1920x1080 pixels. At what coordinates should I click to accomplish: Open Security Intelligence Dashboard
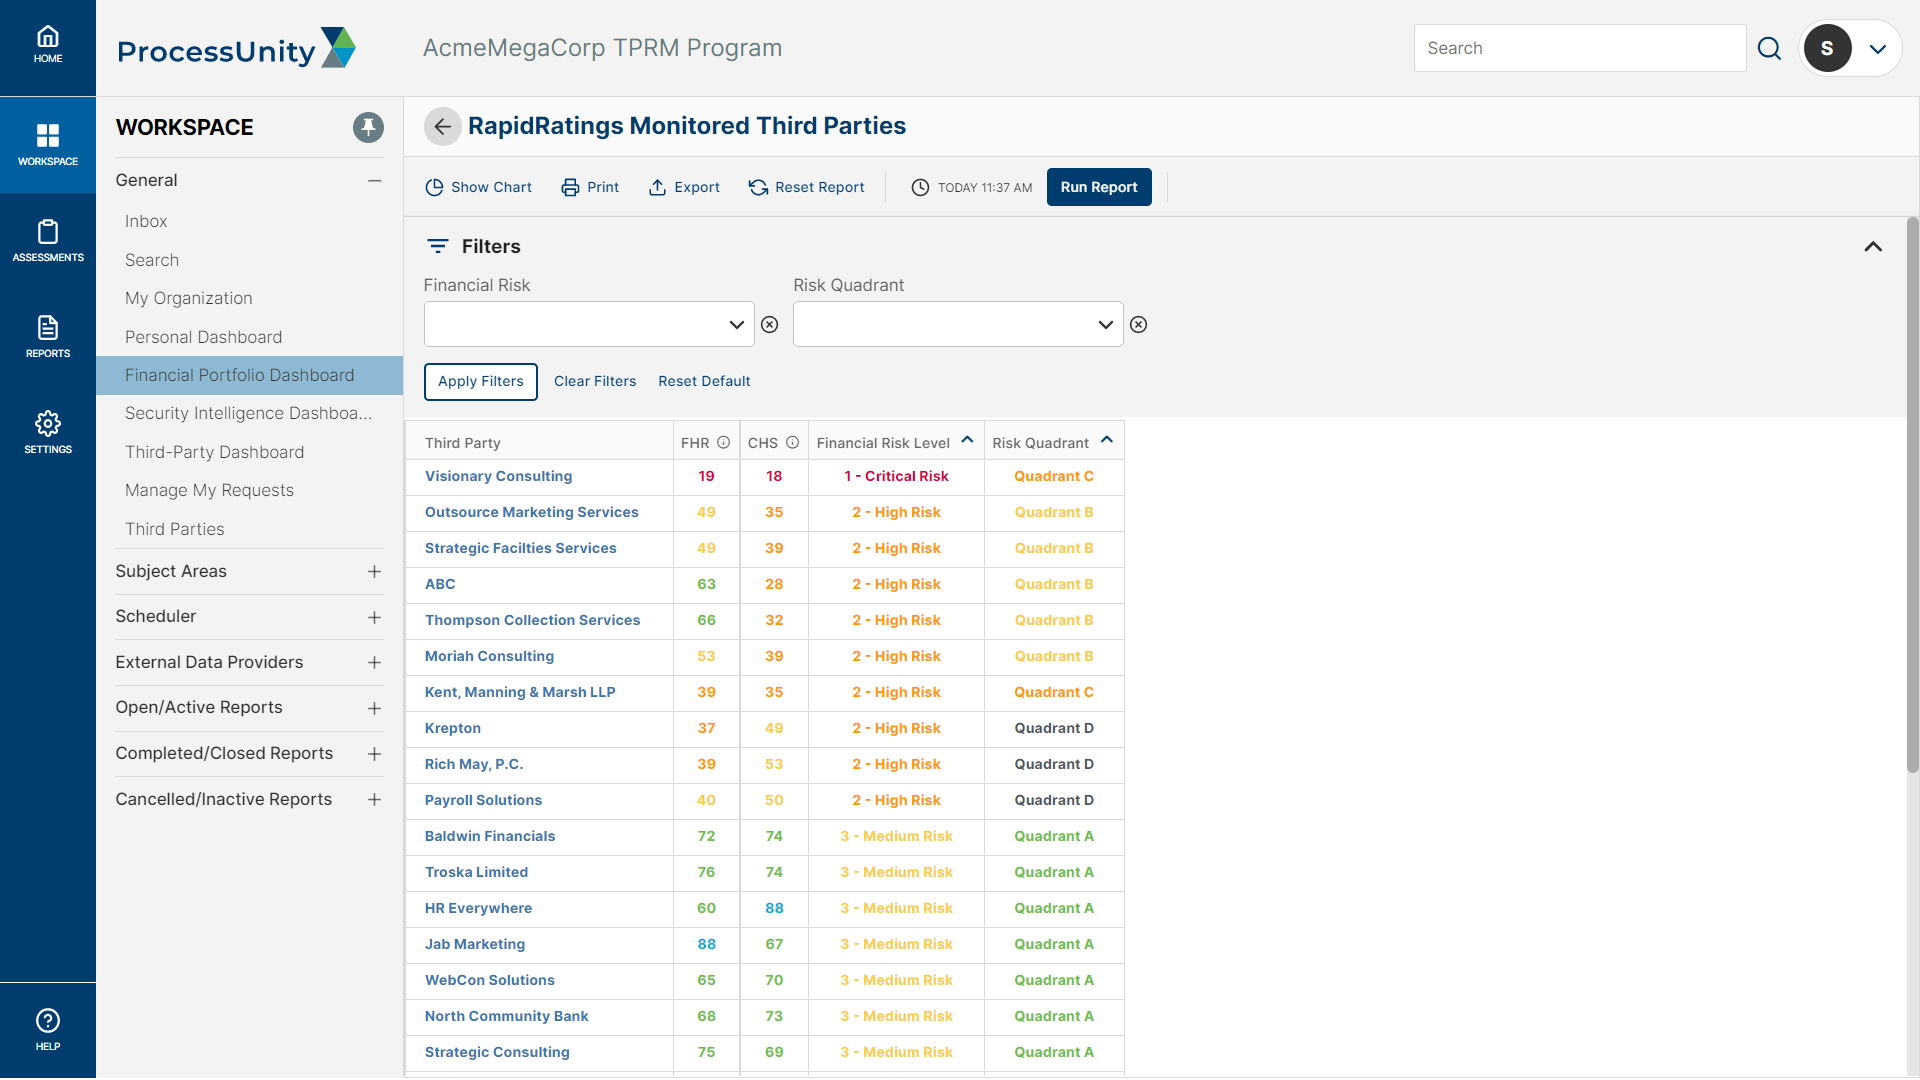(x=250, y=413)
